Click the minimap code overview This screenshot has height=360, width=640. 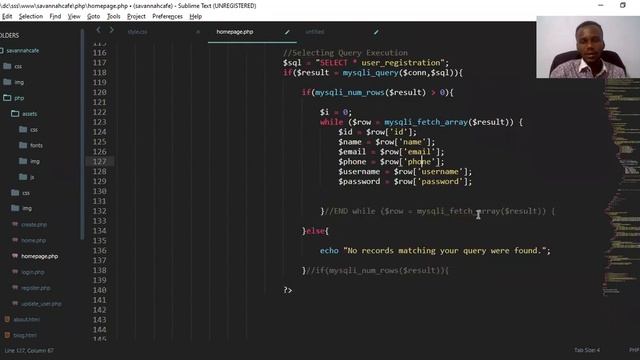tap(621, 188)
